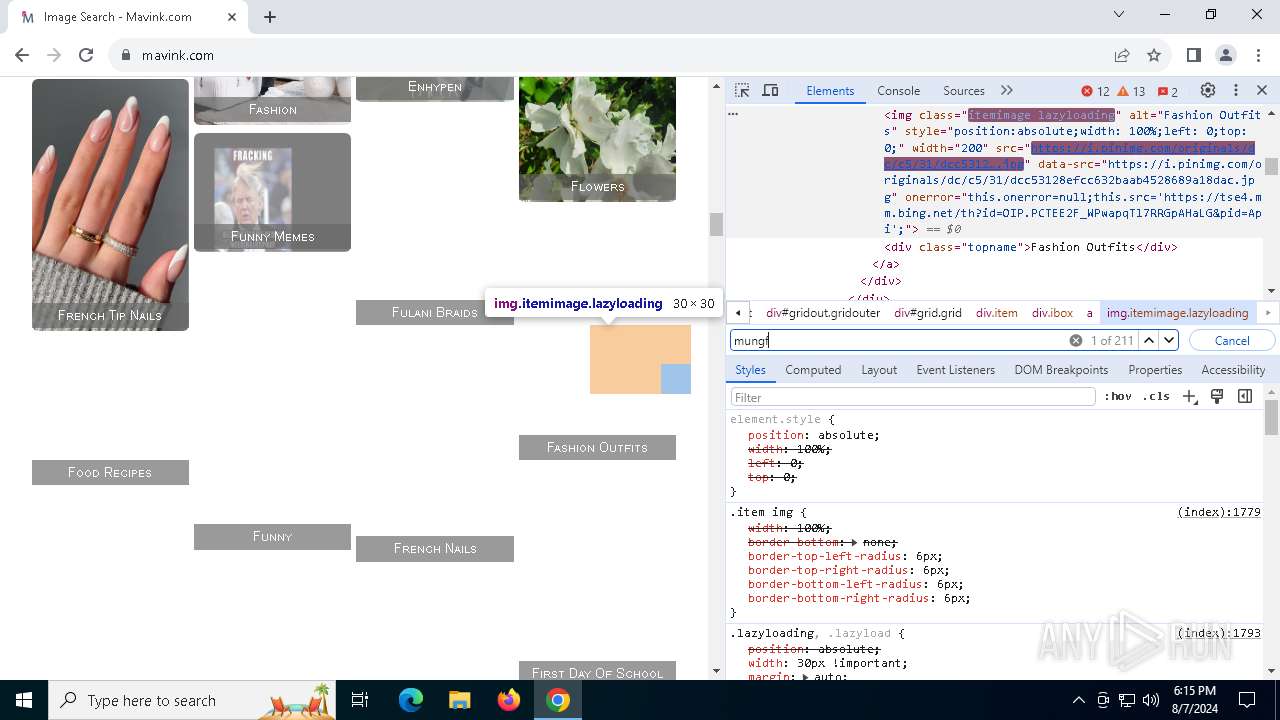Toggle the computed styles sidebar icon

[1245, 397]
